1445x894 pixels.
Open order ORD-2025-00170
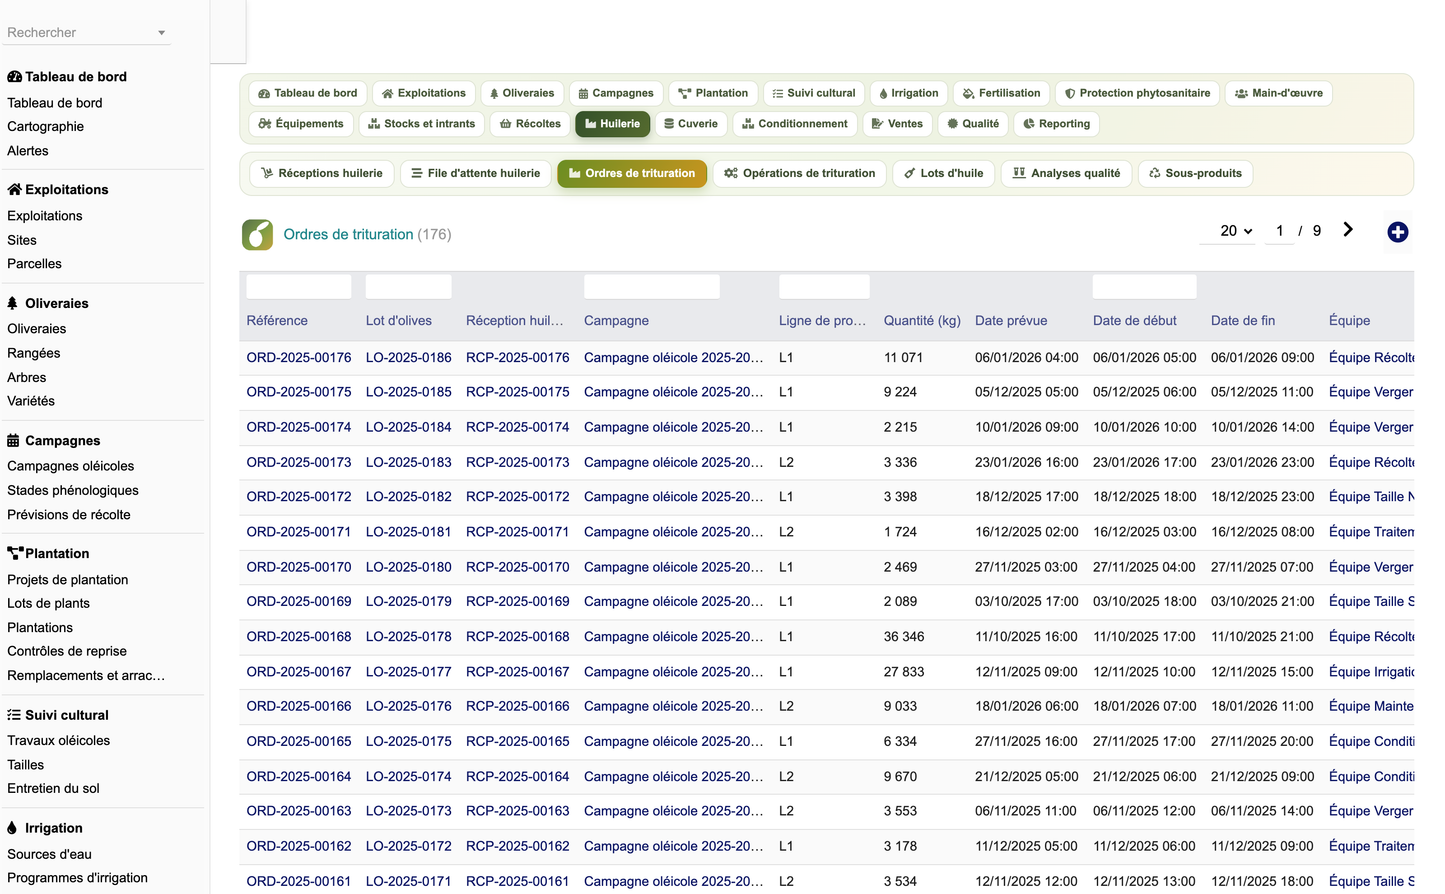[299, 567]
